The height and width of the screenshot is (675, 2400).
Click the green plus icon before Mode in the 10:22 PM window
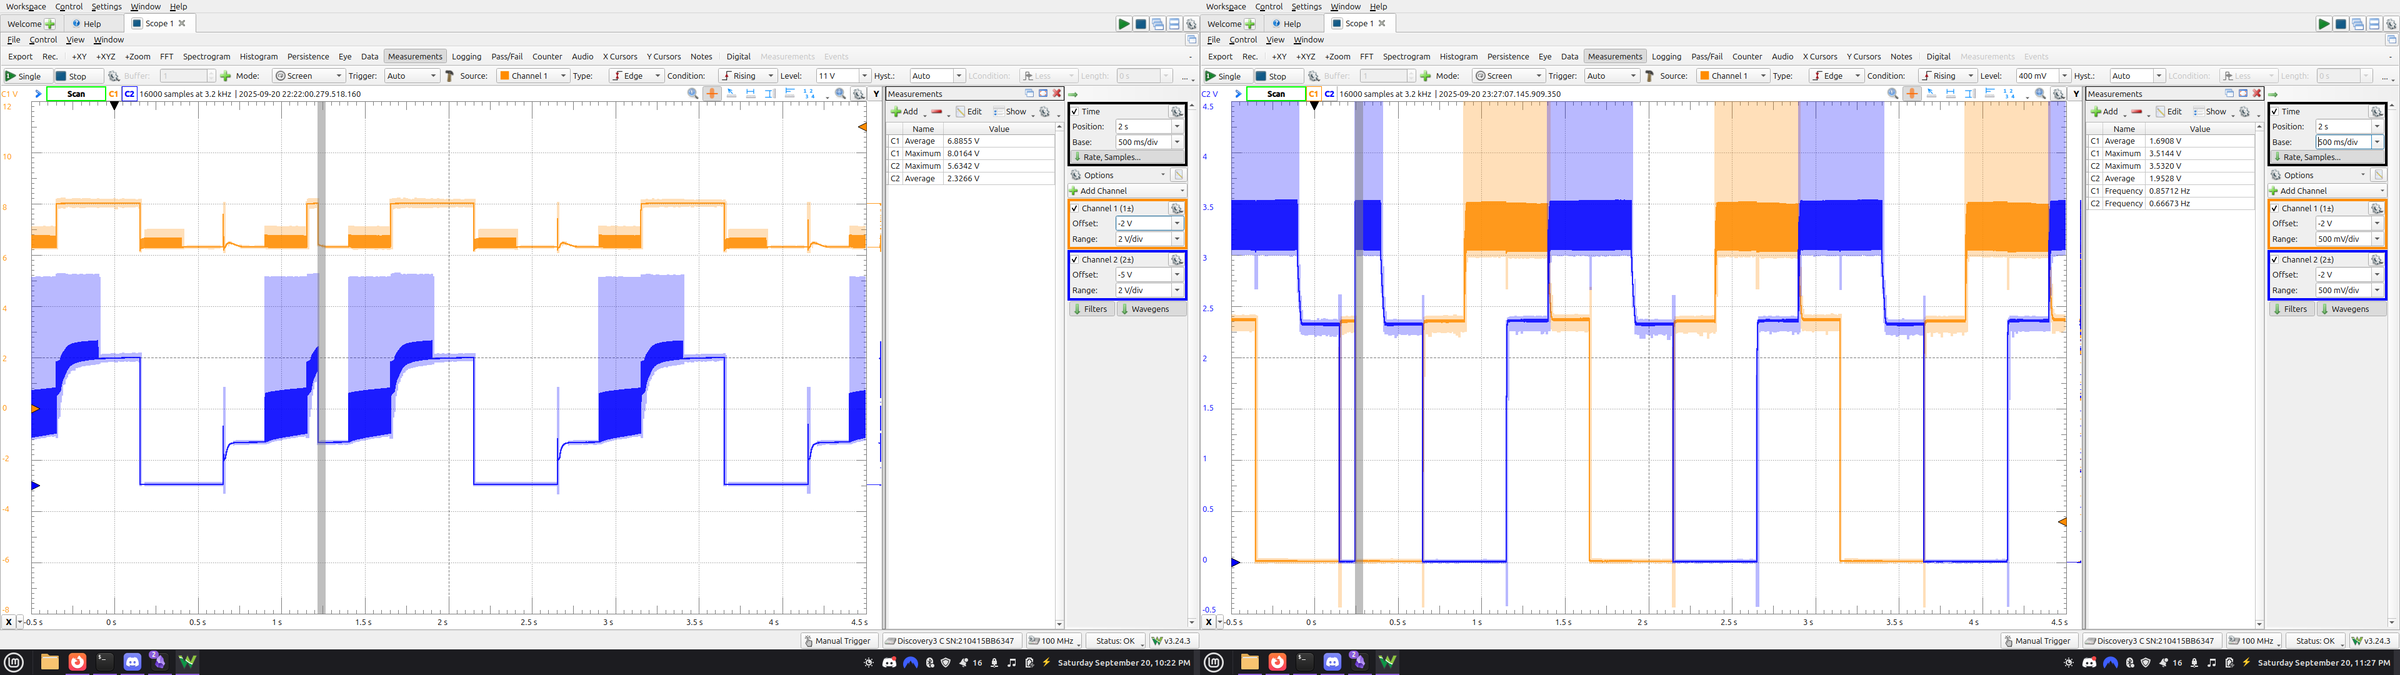point(226,76)
